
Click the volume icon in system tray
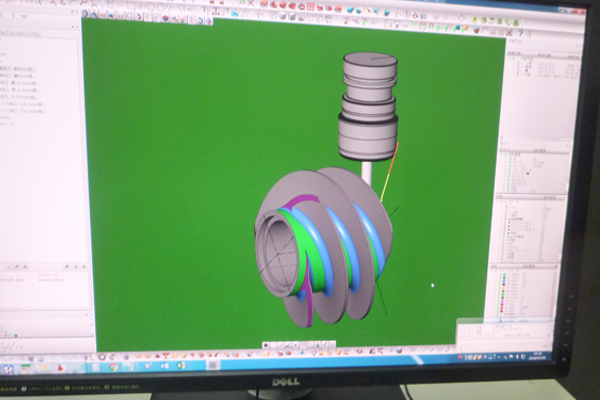pyautogui.click(x=517, y=356)
